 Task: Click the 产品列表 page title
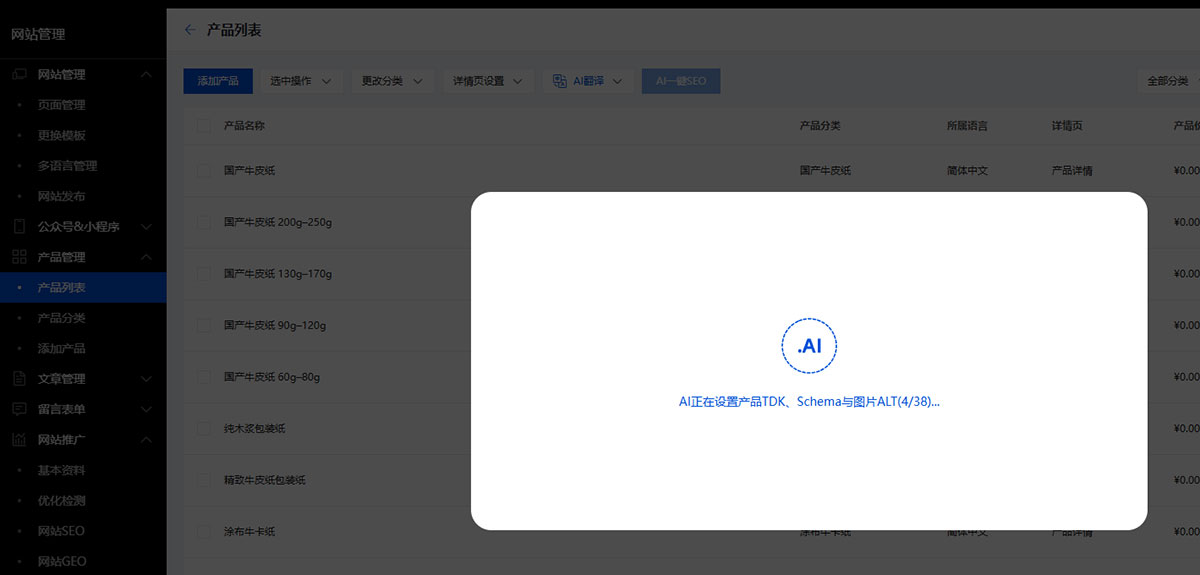pos(234,30)
